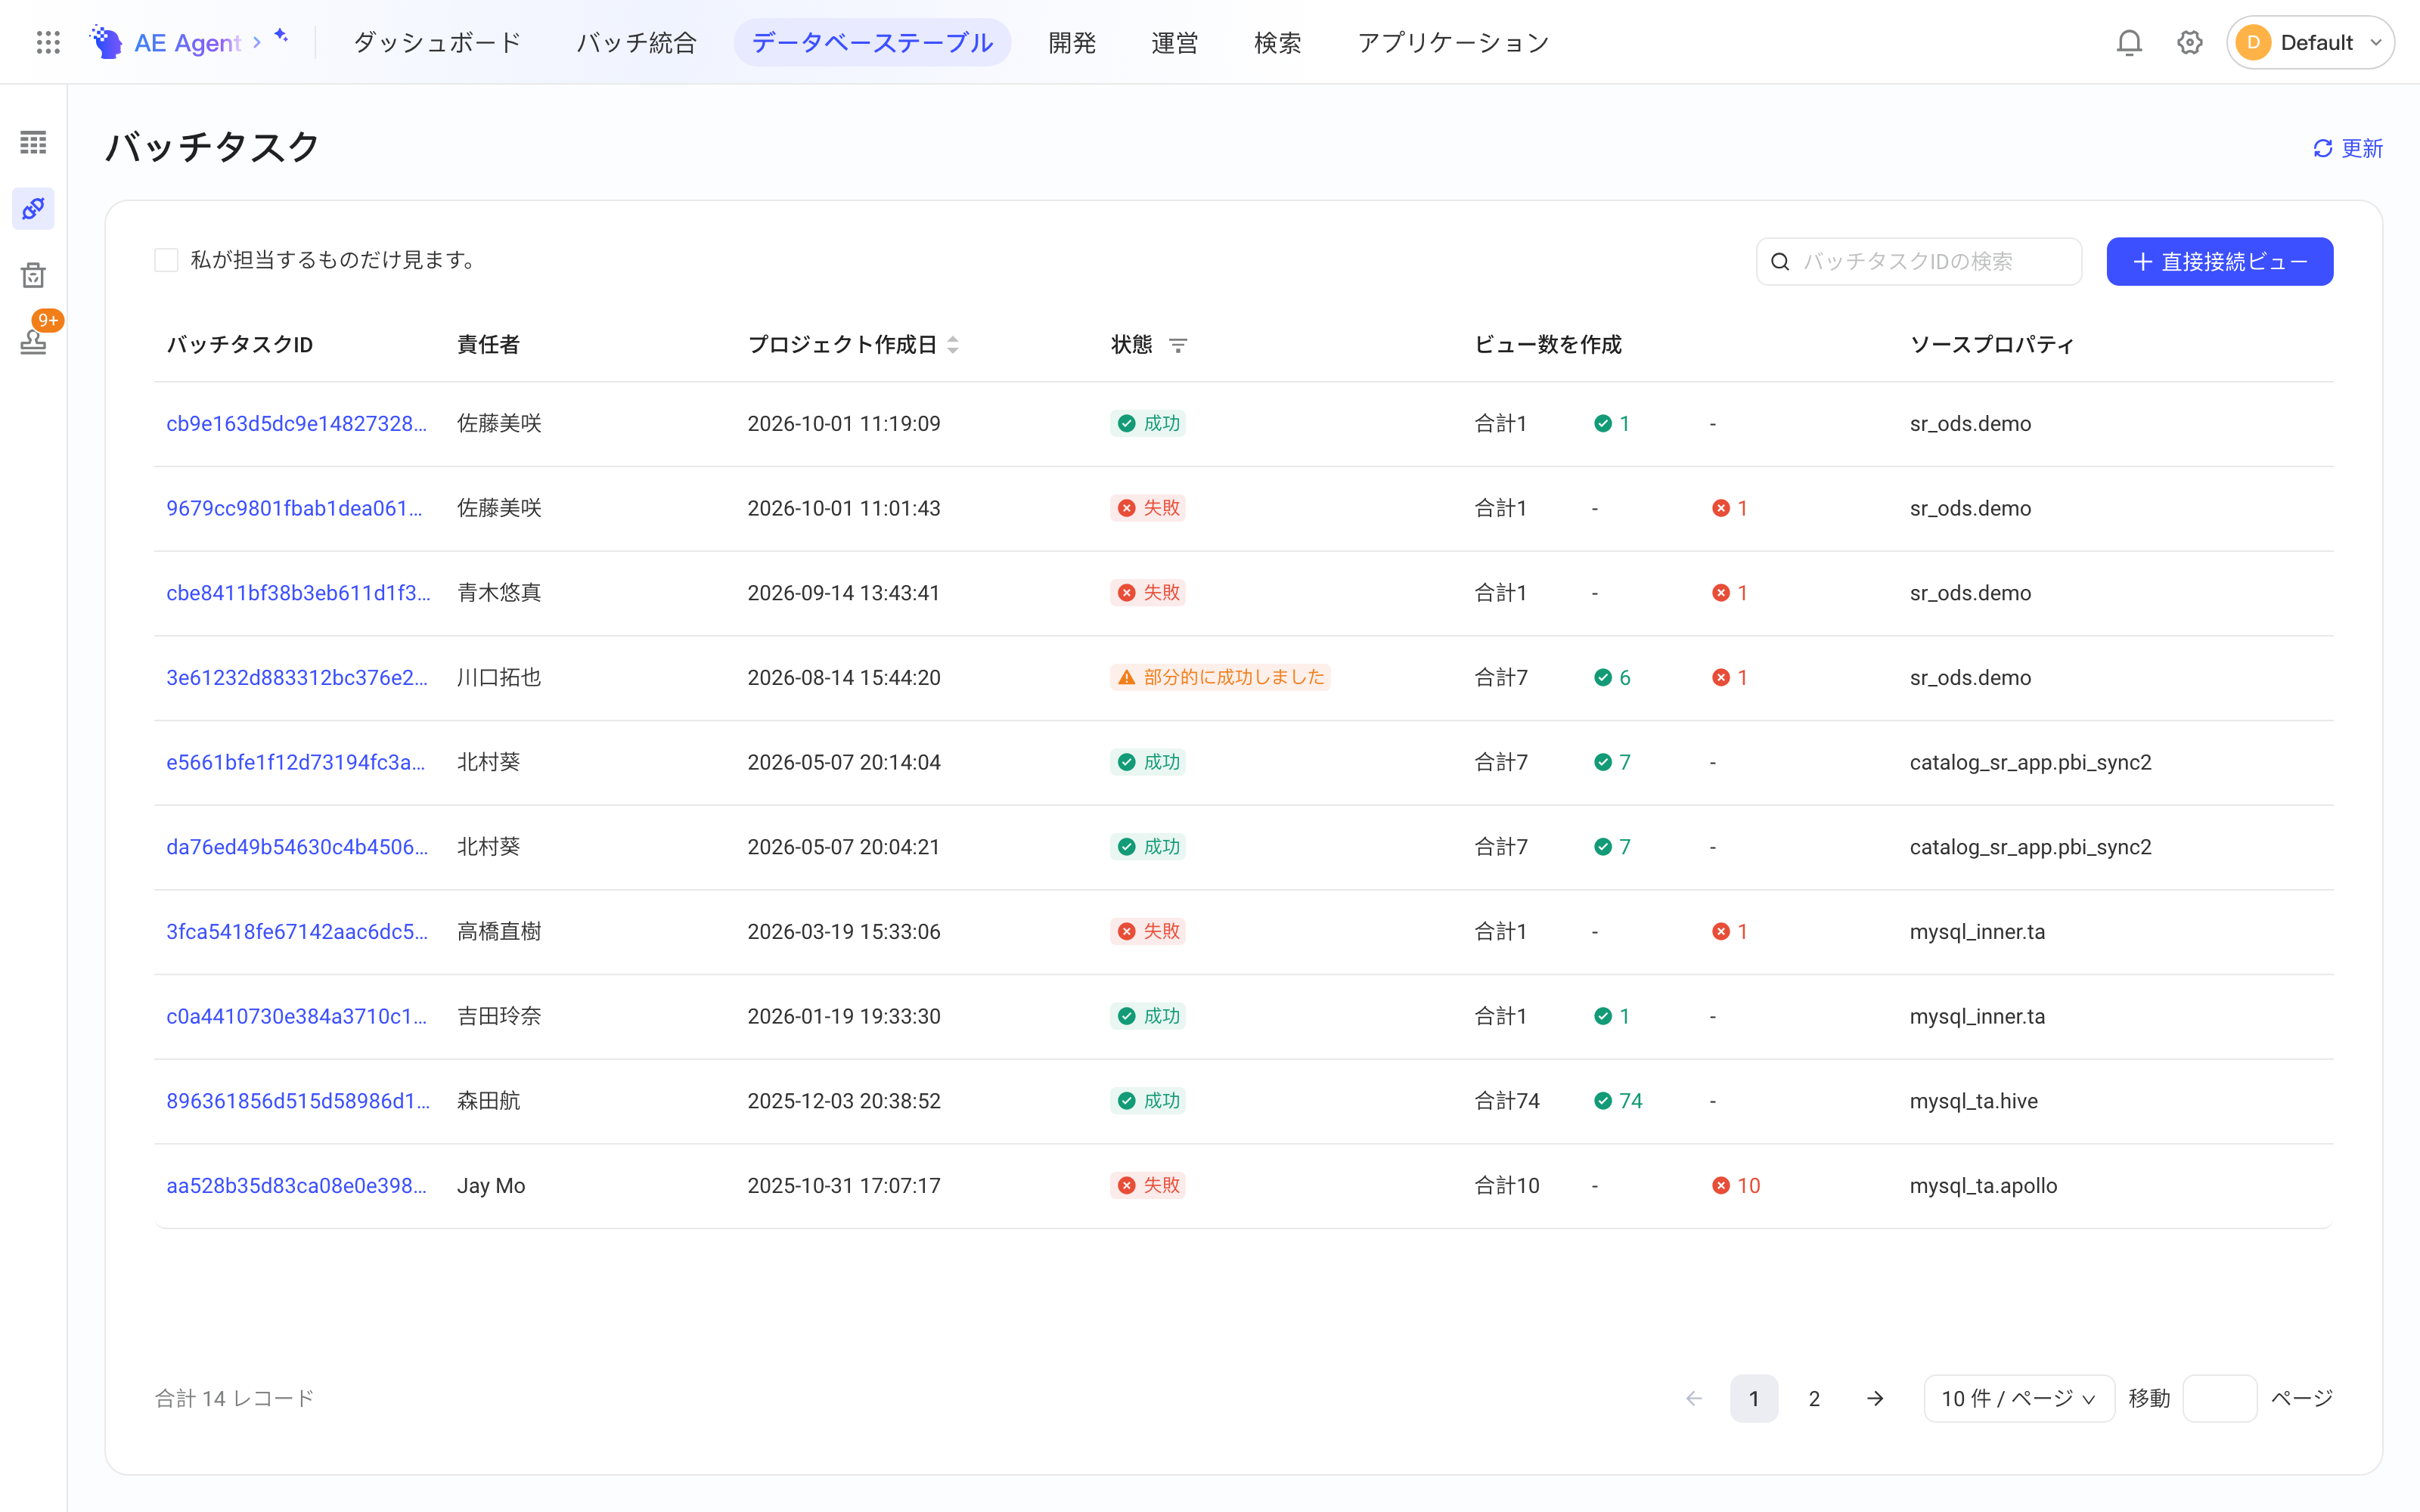Open the アプリケーション tab
This screenshot has width=2420, height=1512.
point(1452,42)
